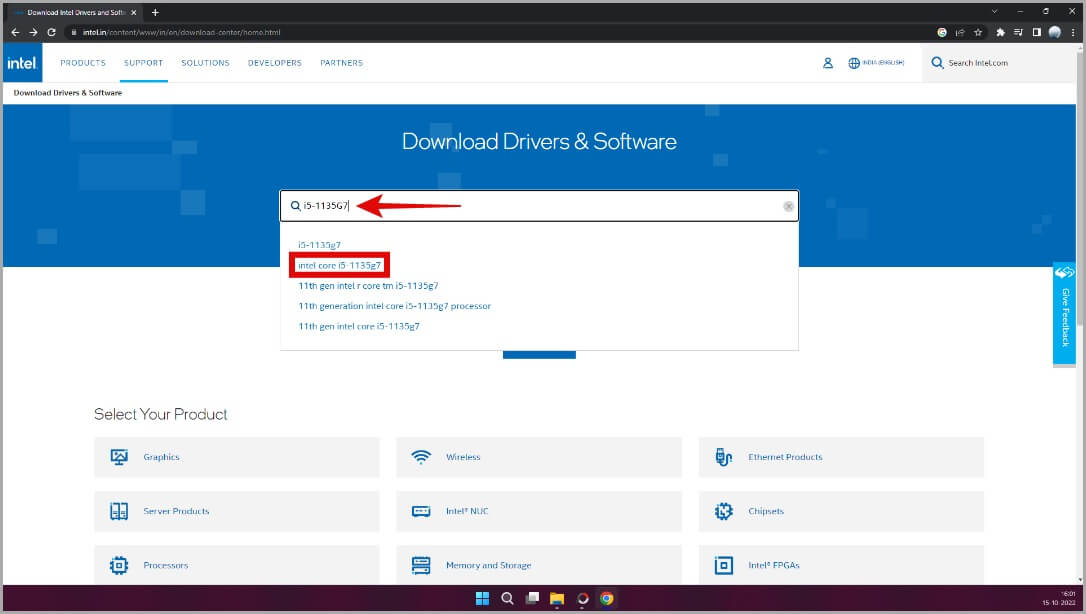Open the PRODUCTS menu
1086x614 pixels.
click(83, 63)
